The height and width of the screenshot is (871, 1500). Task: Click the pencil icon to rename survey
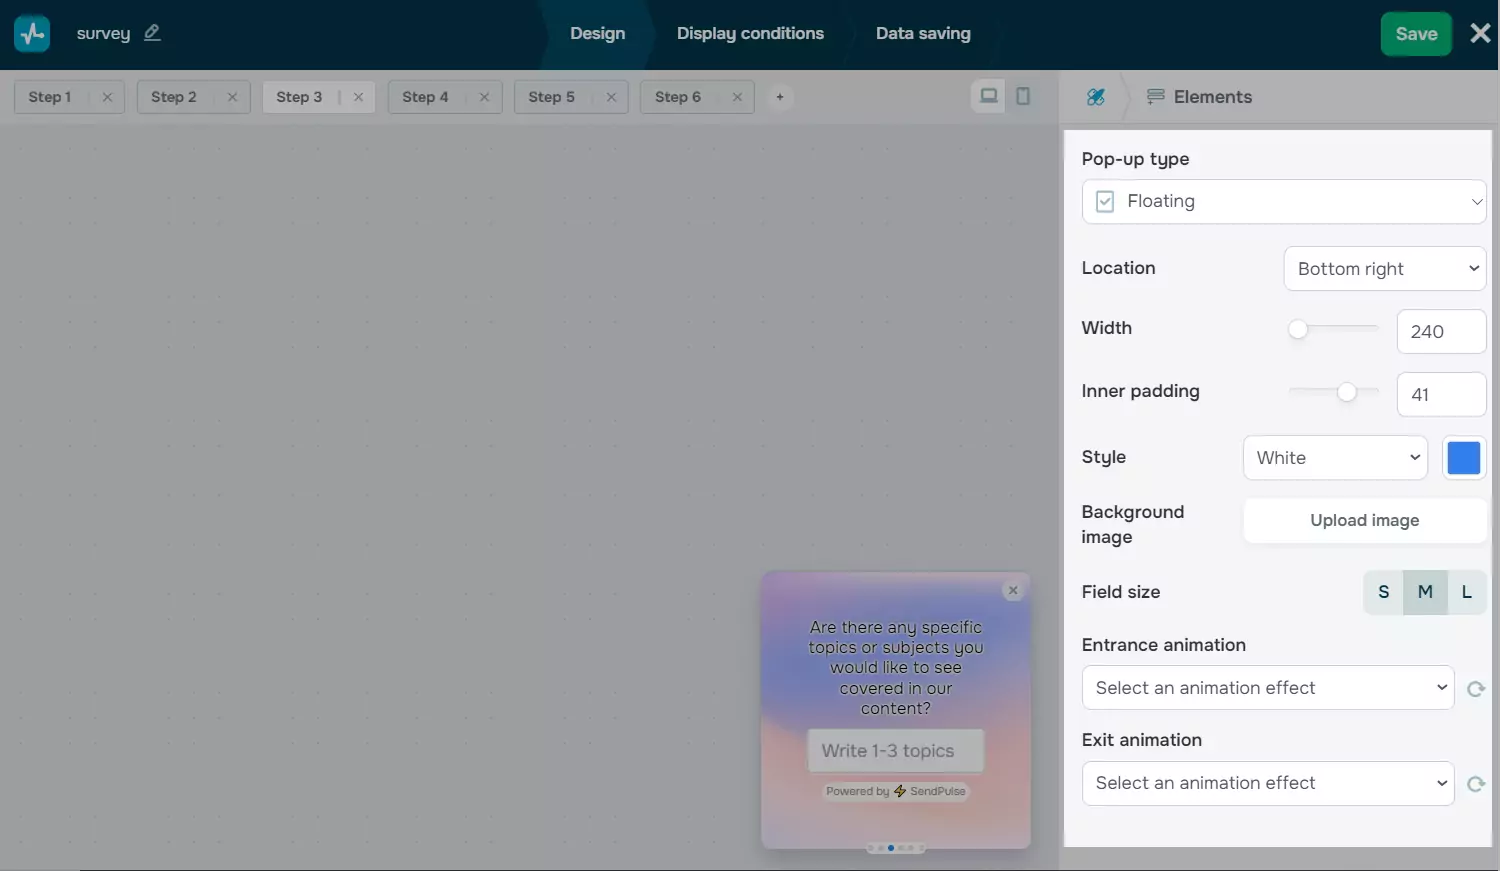152,33
